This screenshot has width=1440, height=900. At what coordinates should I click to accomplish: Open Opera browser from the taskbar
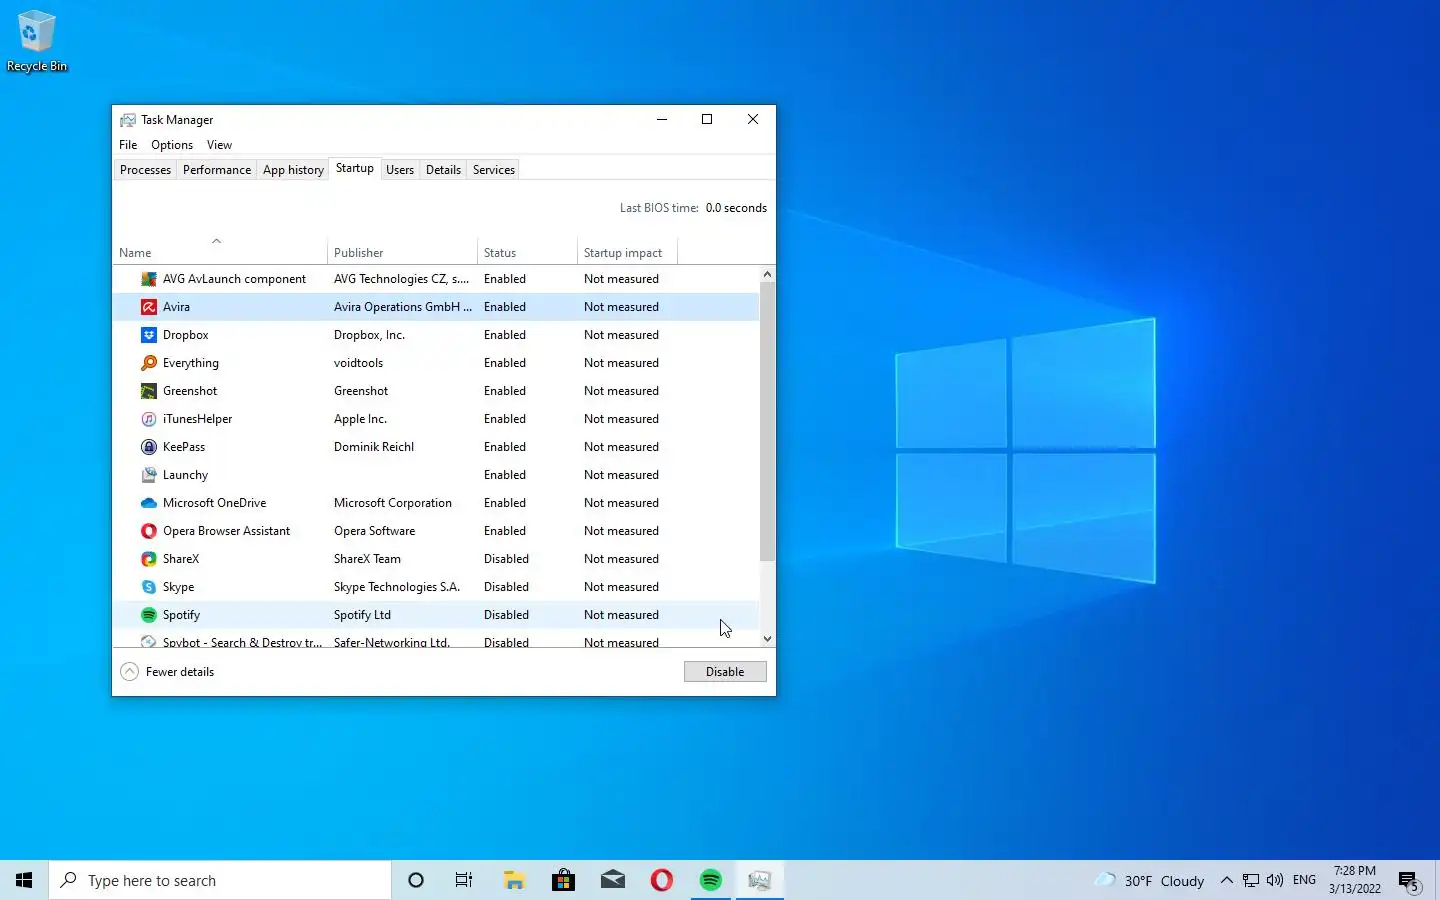(661, 880)
